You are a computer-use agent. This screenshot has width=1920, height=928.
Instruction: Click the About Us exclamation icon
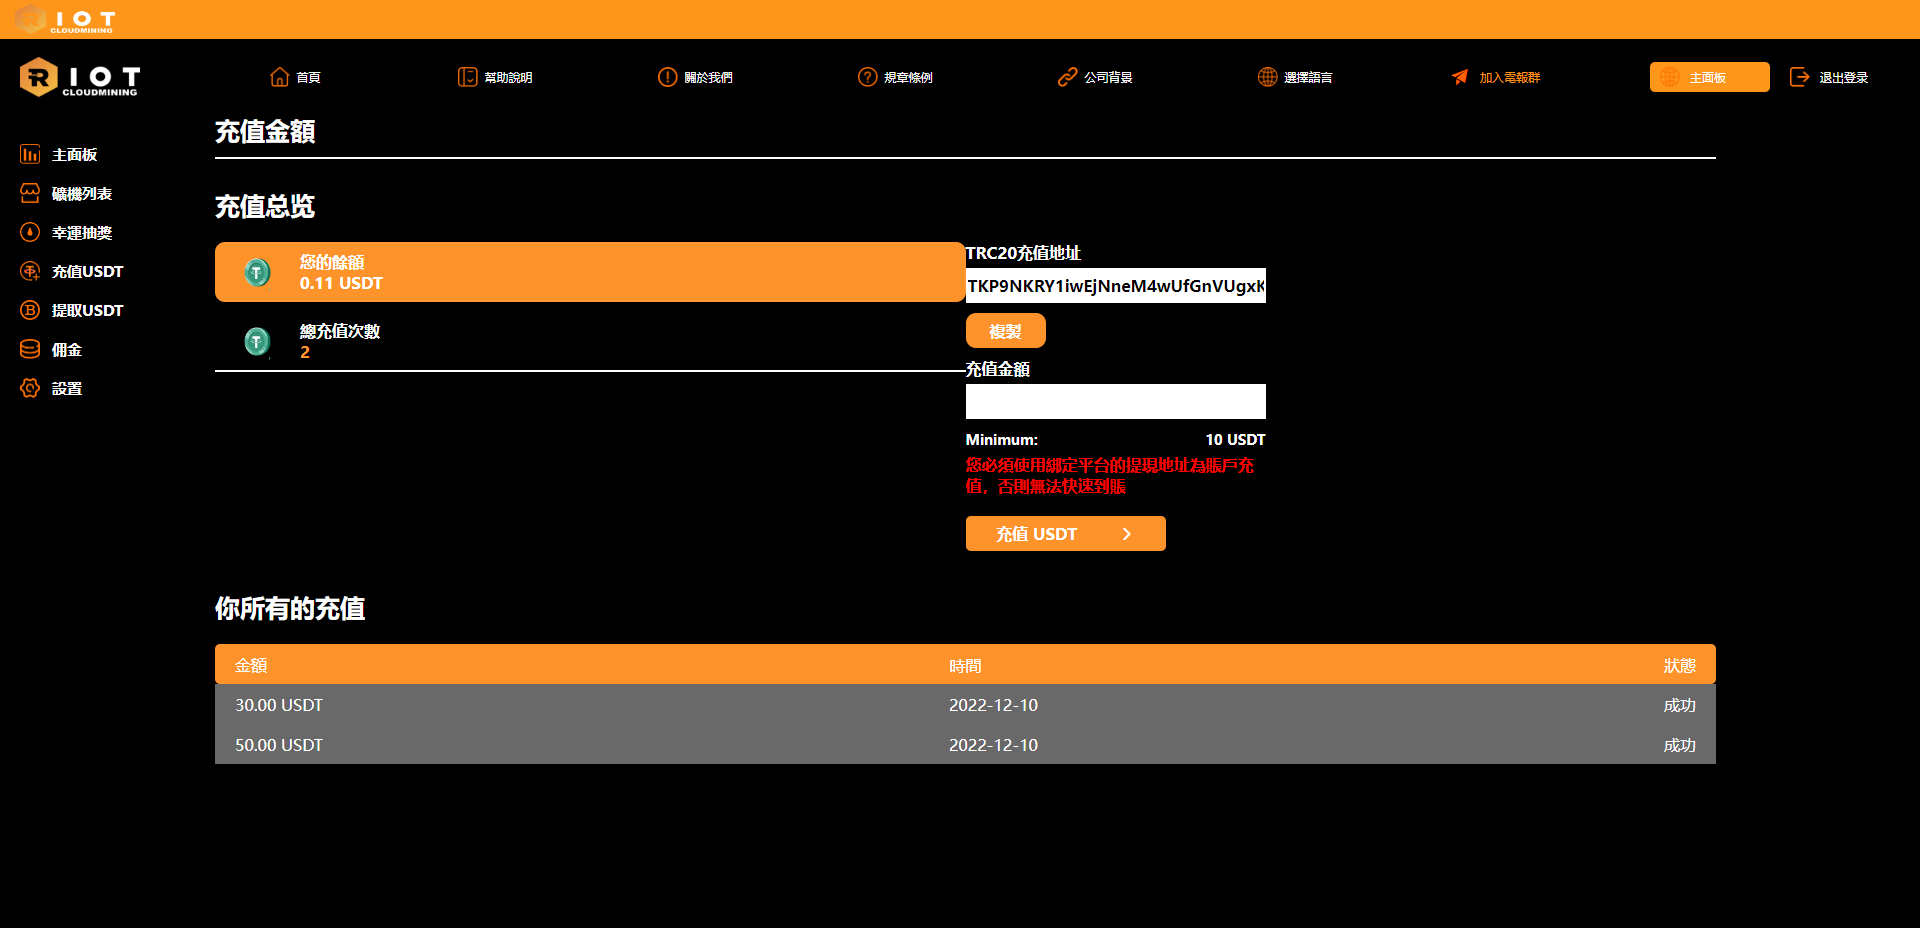tap(667, 77)
